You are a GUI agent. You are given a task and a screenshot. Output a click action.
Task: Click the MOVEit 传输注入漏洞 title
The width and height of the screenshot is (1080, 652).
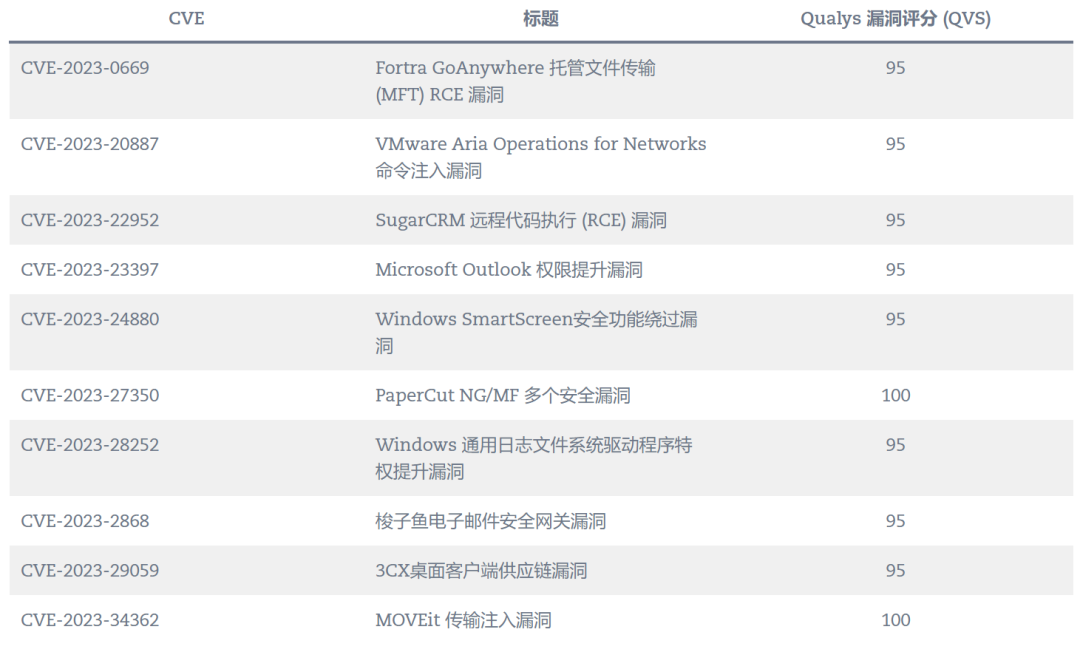click(463, 621)
